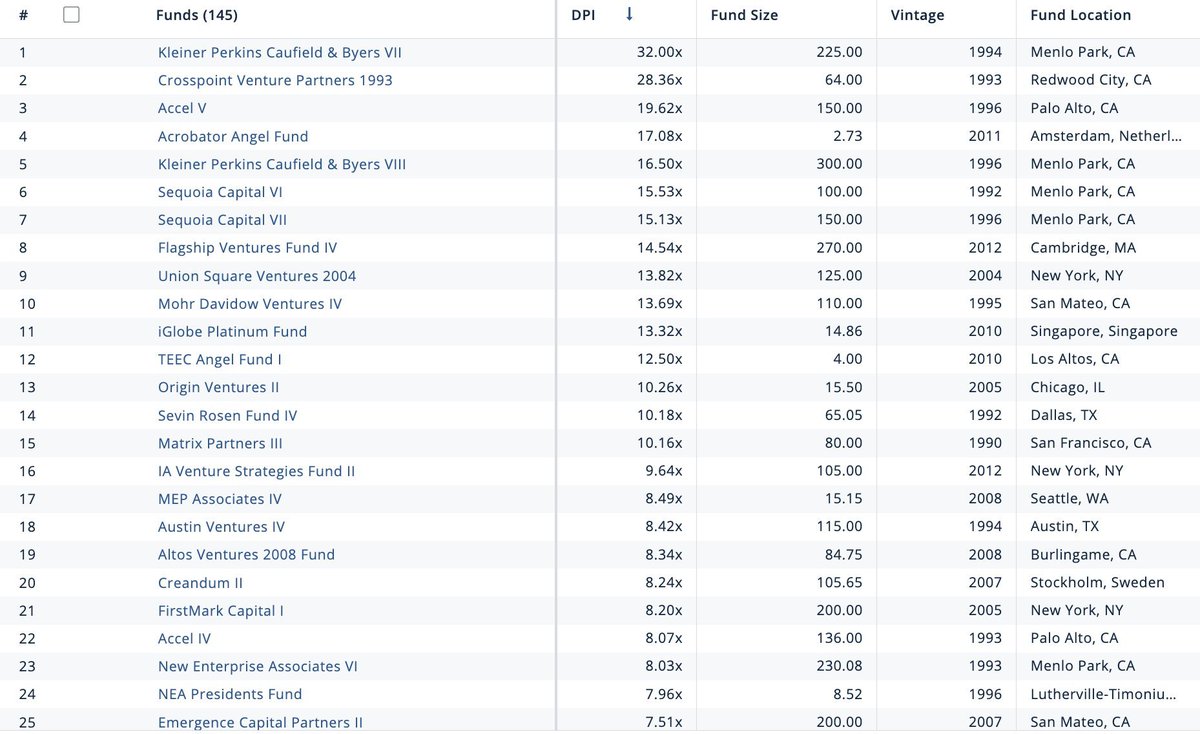Click the Burlingame, CA location cell

[1083, 555]
